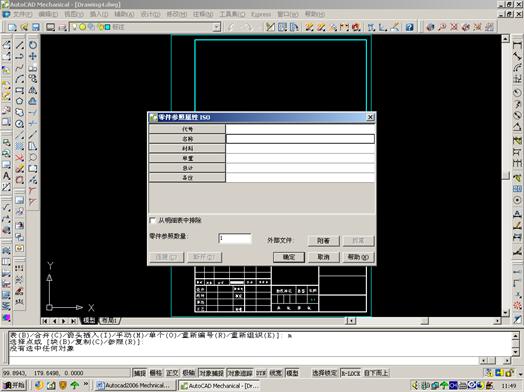The image size is (524, 392).
Task: Select the Circle tool in left toolbar
Action: click(x=20, y=124)
